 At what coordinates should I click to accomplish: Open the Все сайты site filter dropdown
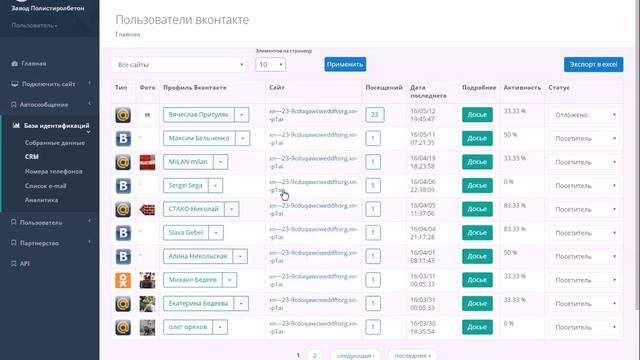point(179,64)
